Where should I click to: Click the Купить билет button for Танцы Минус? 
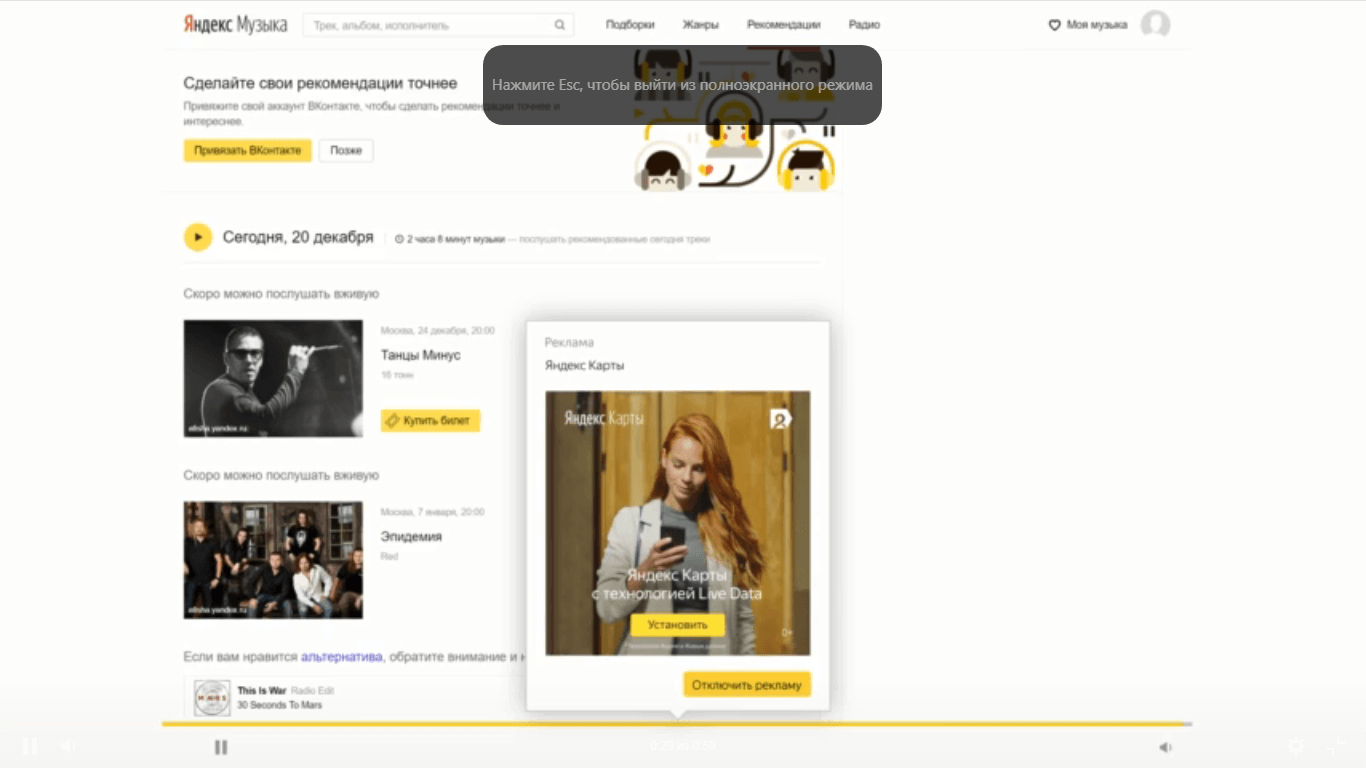click(430, 421)
